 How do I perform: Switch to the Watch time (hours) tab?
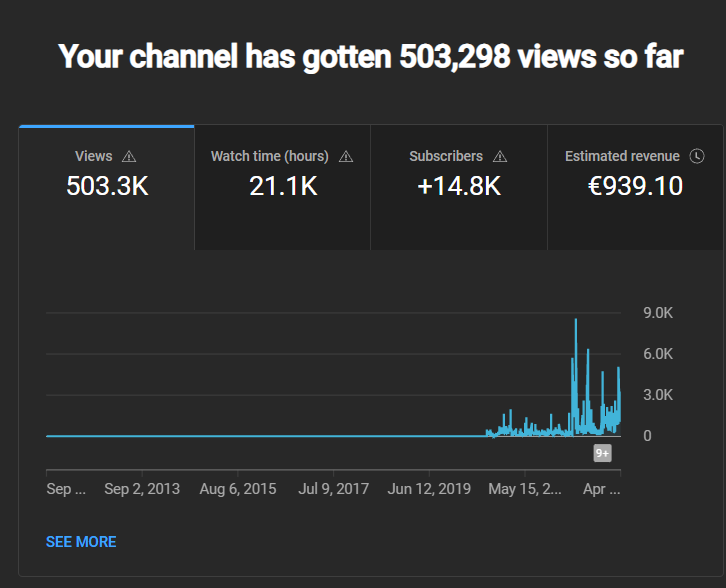point(282,188)
